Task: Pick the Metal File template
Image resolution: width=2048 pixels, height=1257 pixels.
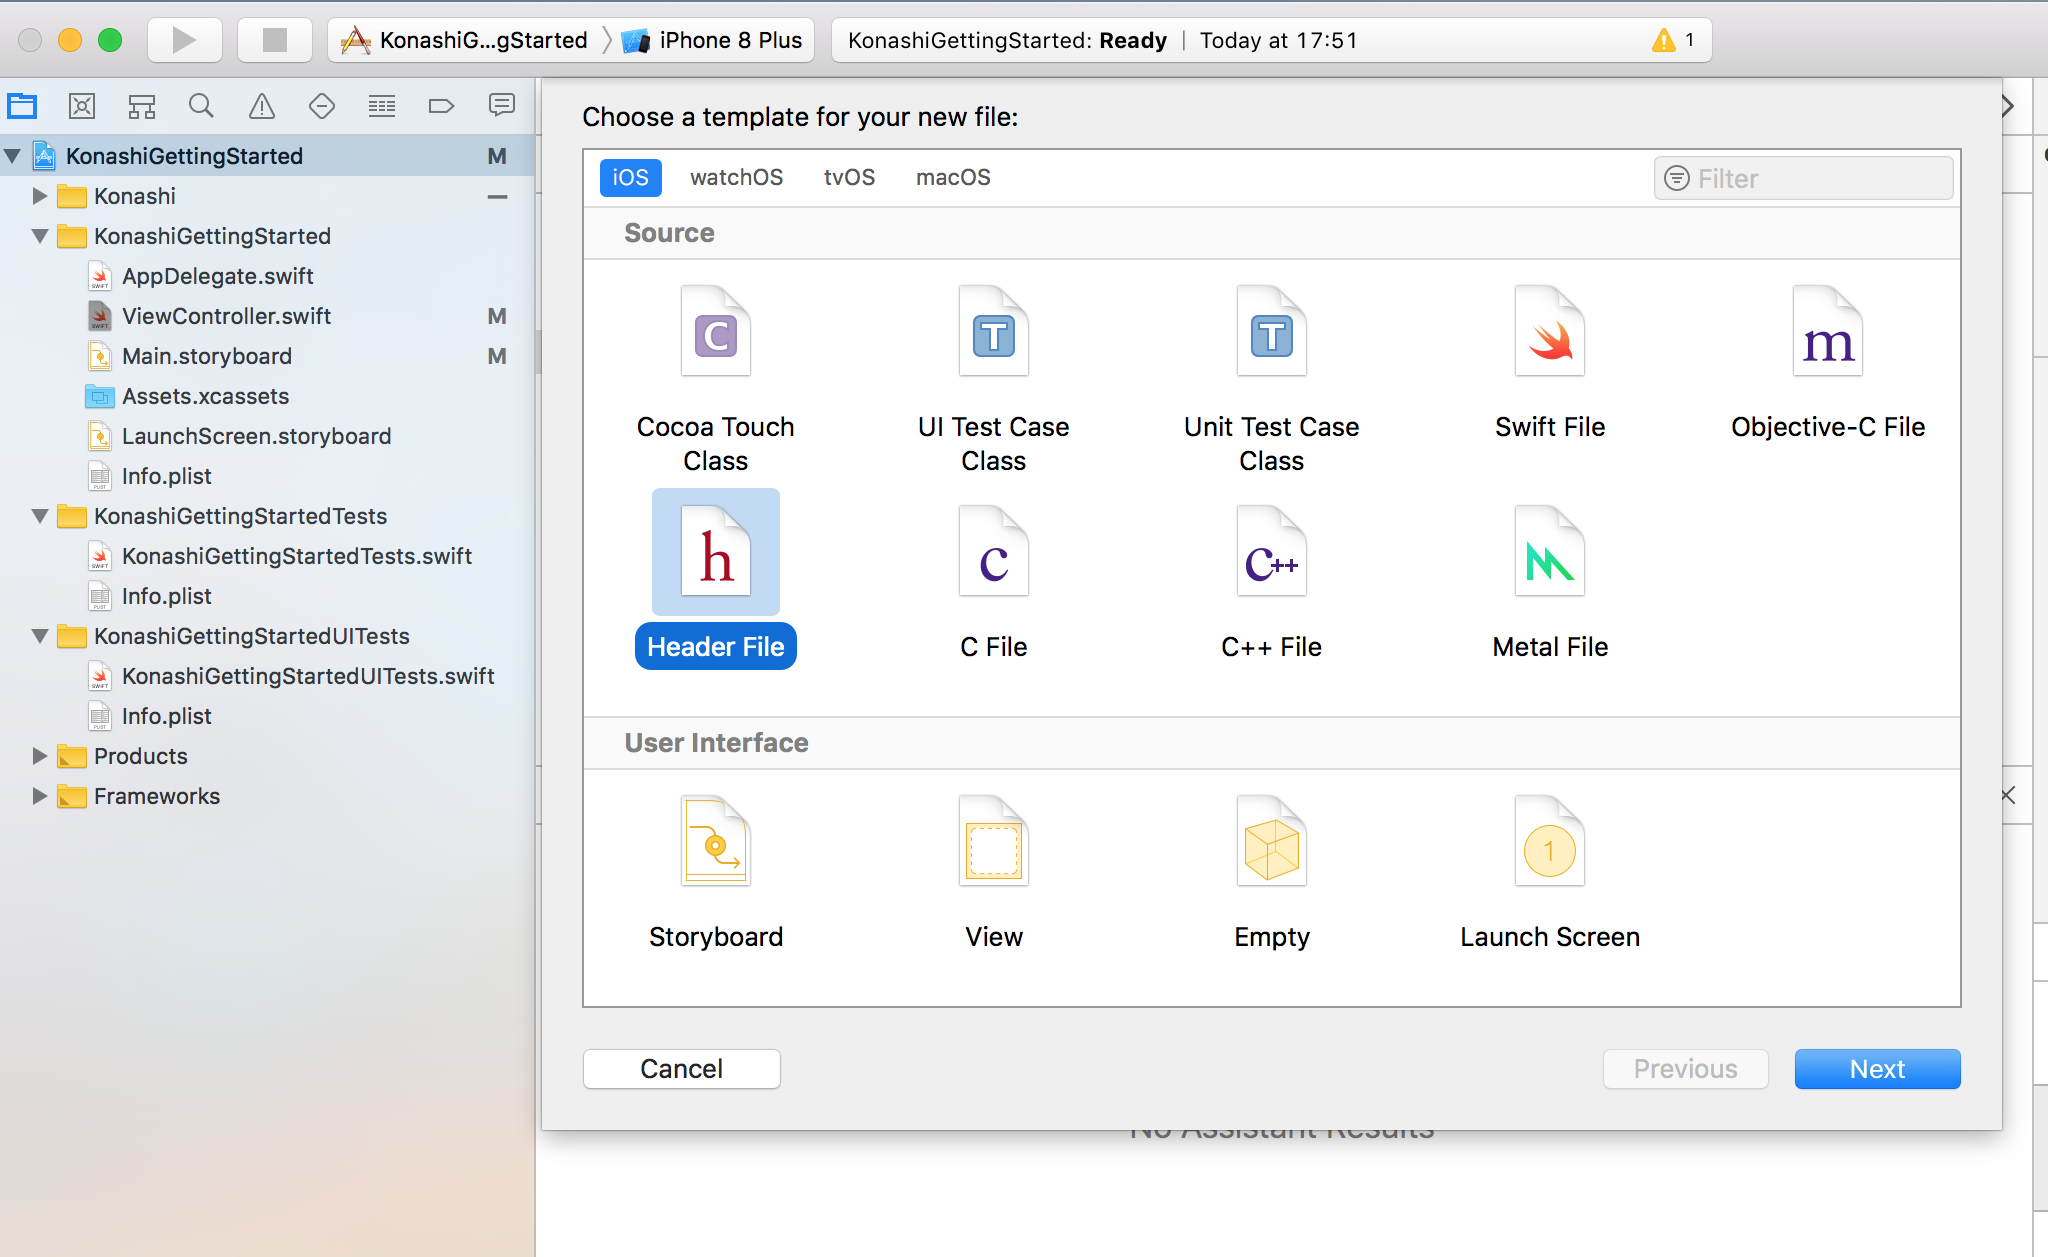Action: [x=1549, y=553]
